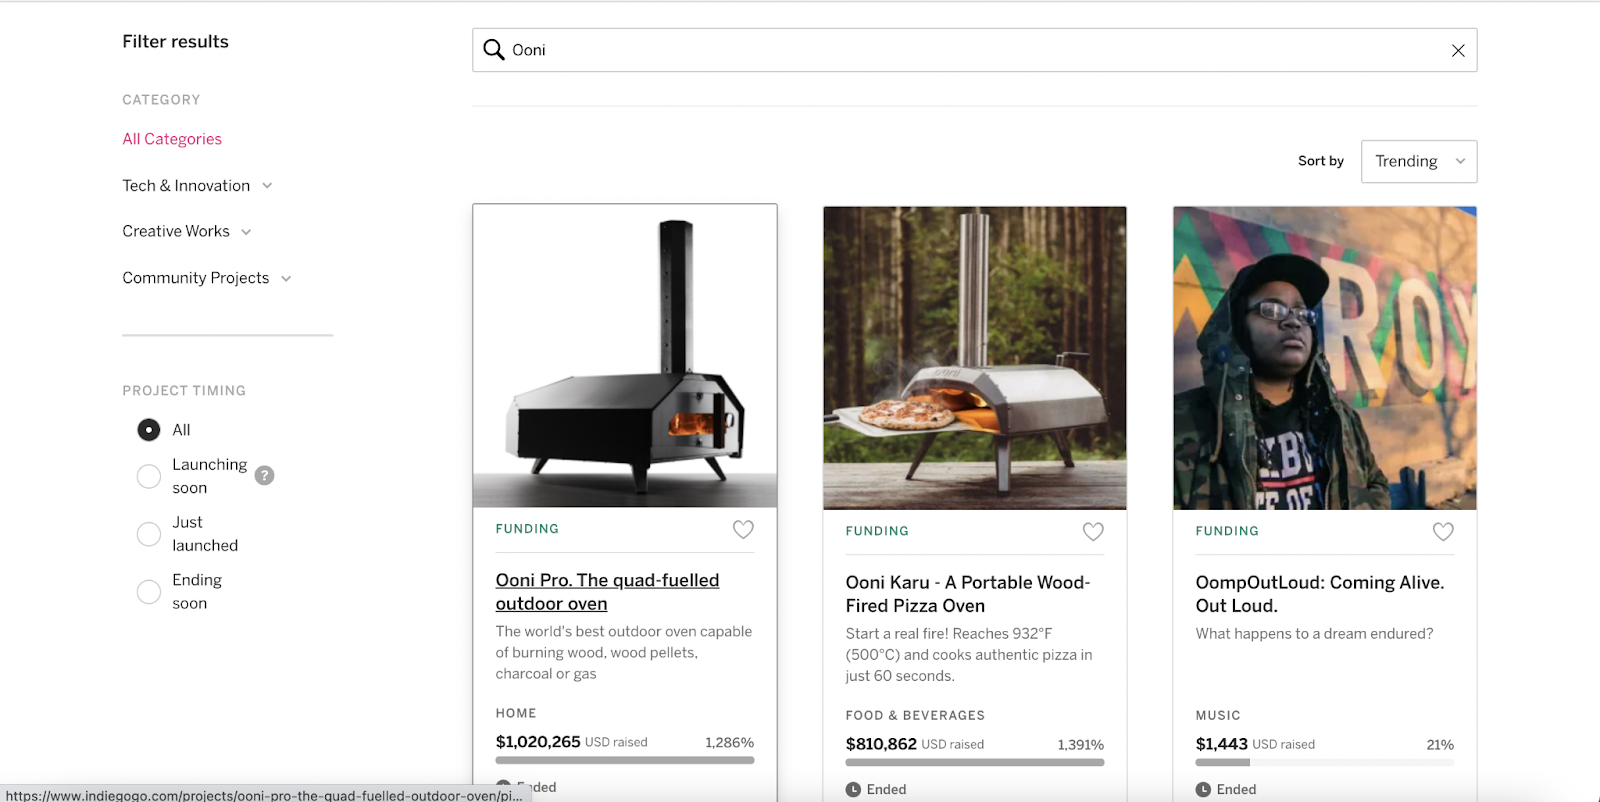Select Launching soon radio button

click(x=149, y=477)
